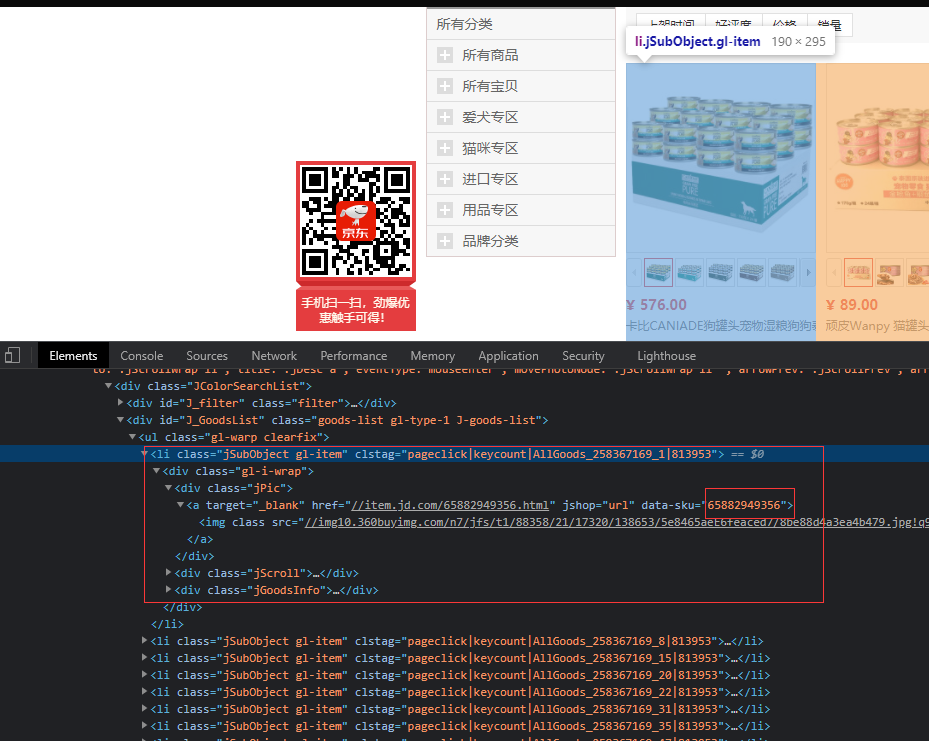Collapse the JColorSearchList div node
The image size is (929, 741).
pos(108,386)
